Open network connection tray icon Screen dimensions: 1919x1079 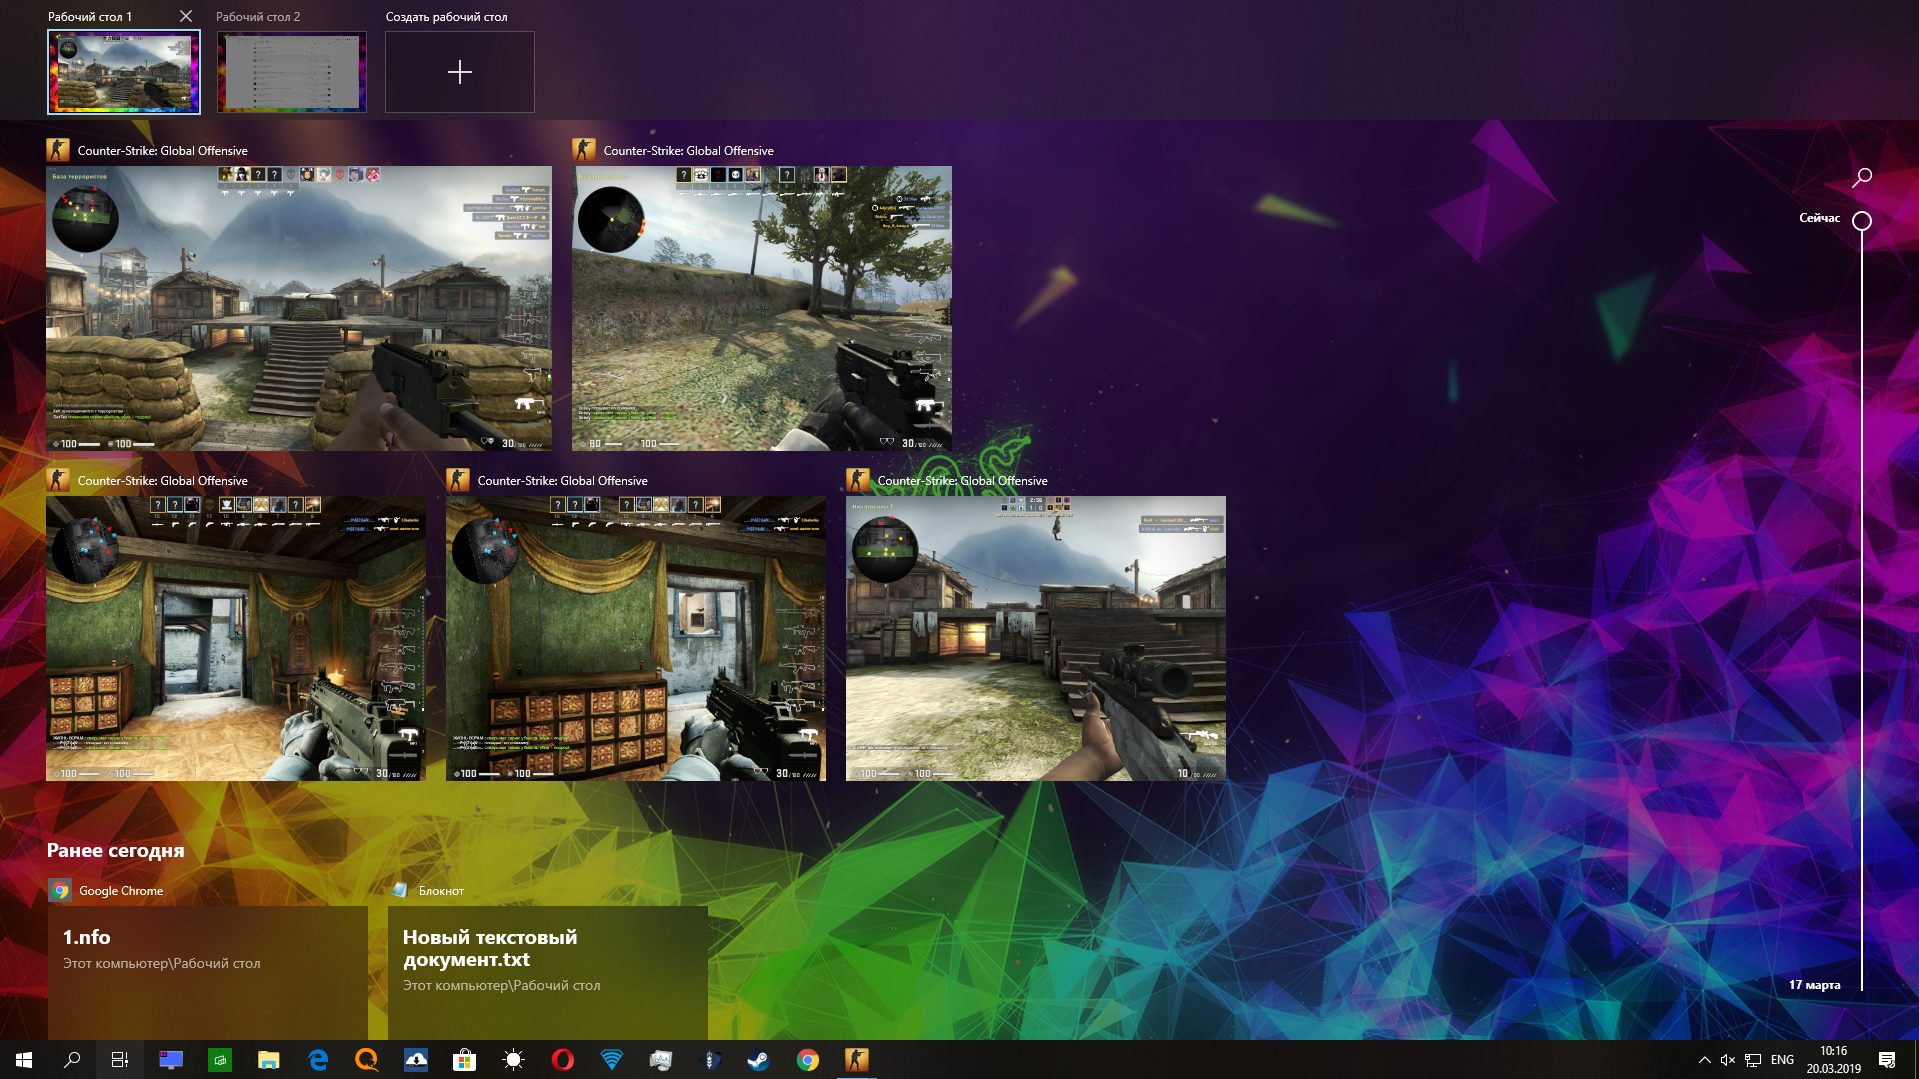[x=1753, y=1060]
